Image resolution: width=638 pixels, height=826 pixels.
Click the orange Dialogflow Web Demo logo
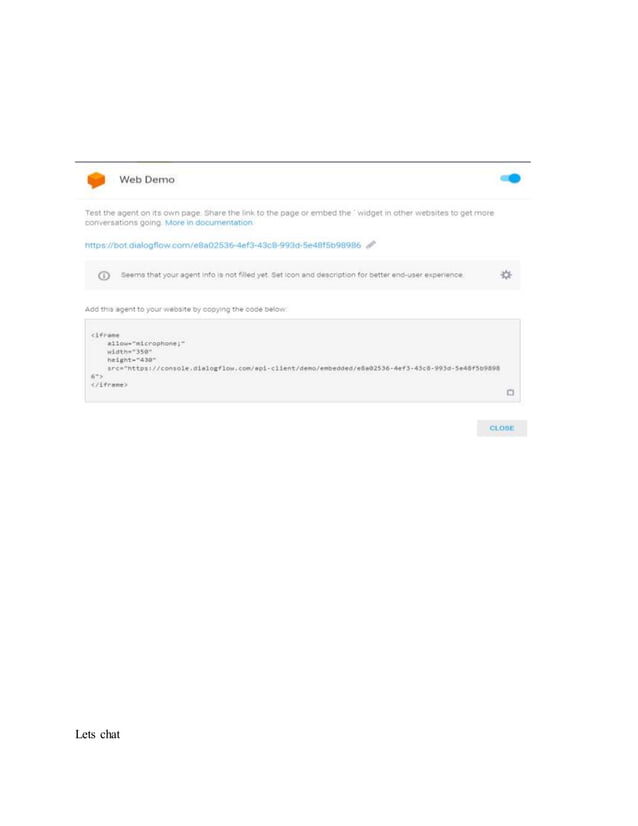pyautogui.click(x=96, y=180)
